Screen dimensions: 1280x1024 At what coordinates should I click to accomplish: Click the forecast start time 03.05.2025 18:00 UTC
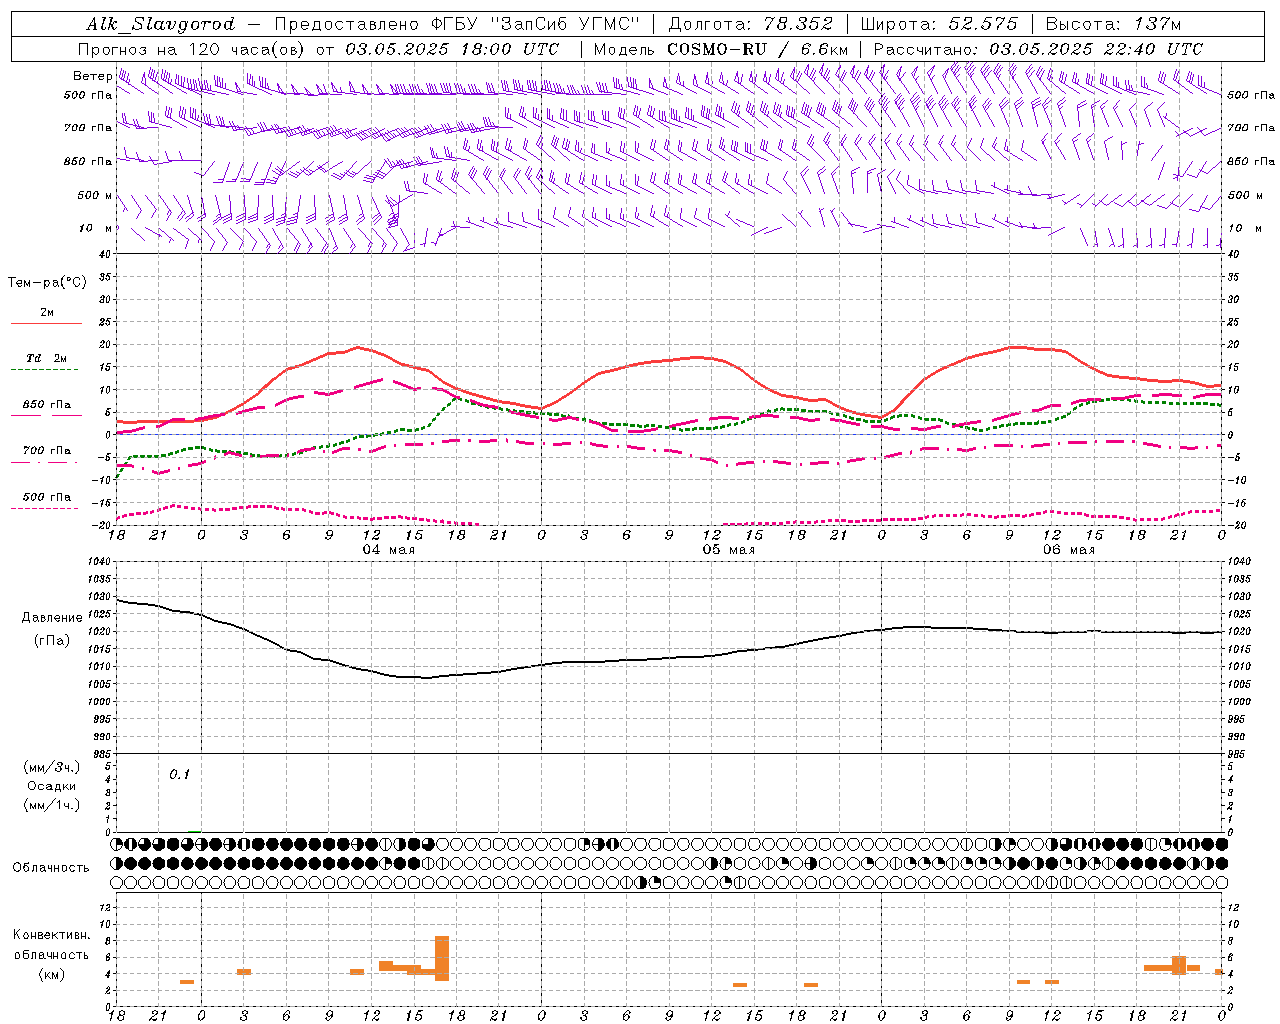452,49
